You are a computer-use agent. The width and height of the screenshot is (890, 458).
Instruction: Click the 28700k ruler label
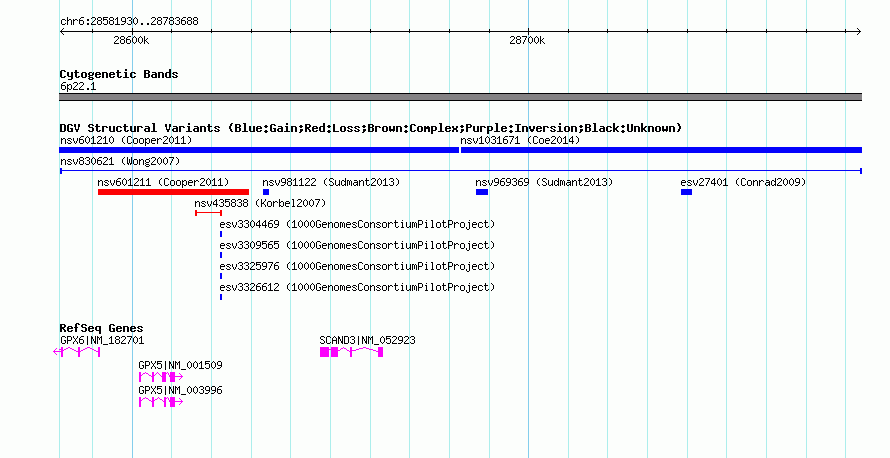tap(527, 40)
